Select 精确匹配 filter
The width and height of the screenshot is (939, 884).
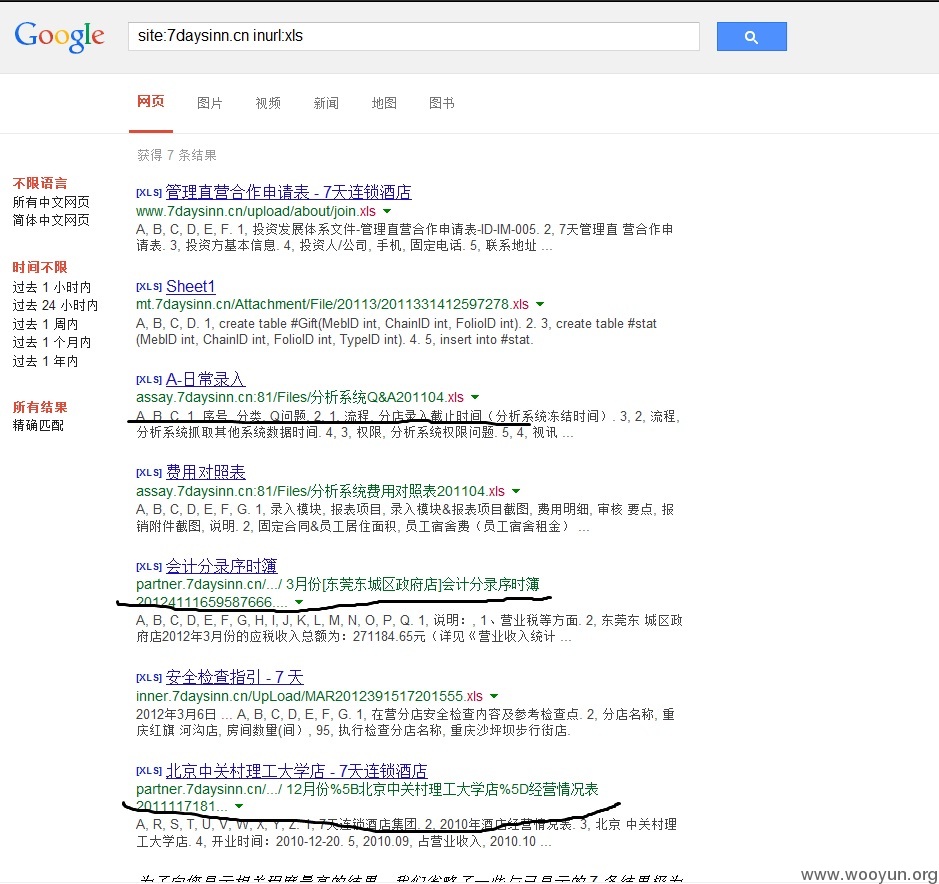point(38,425)
